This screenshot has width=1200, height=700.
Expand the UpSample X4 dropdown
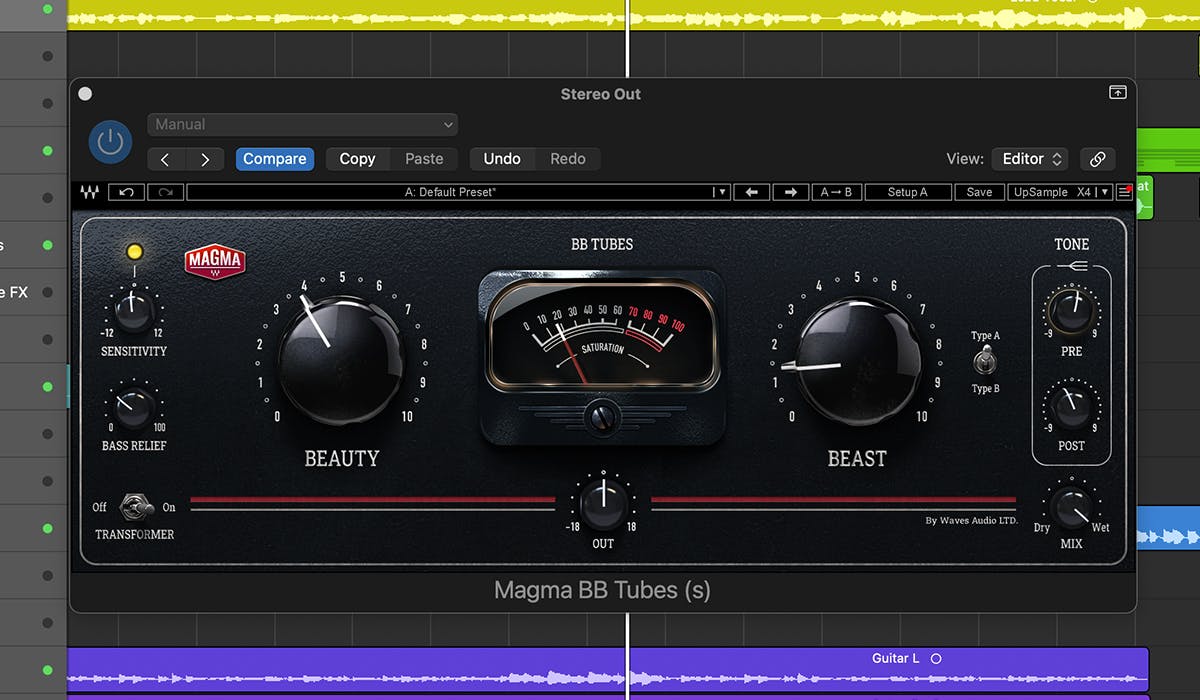pyautogui.click(x=1060, y=192)
